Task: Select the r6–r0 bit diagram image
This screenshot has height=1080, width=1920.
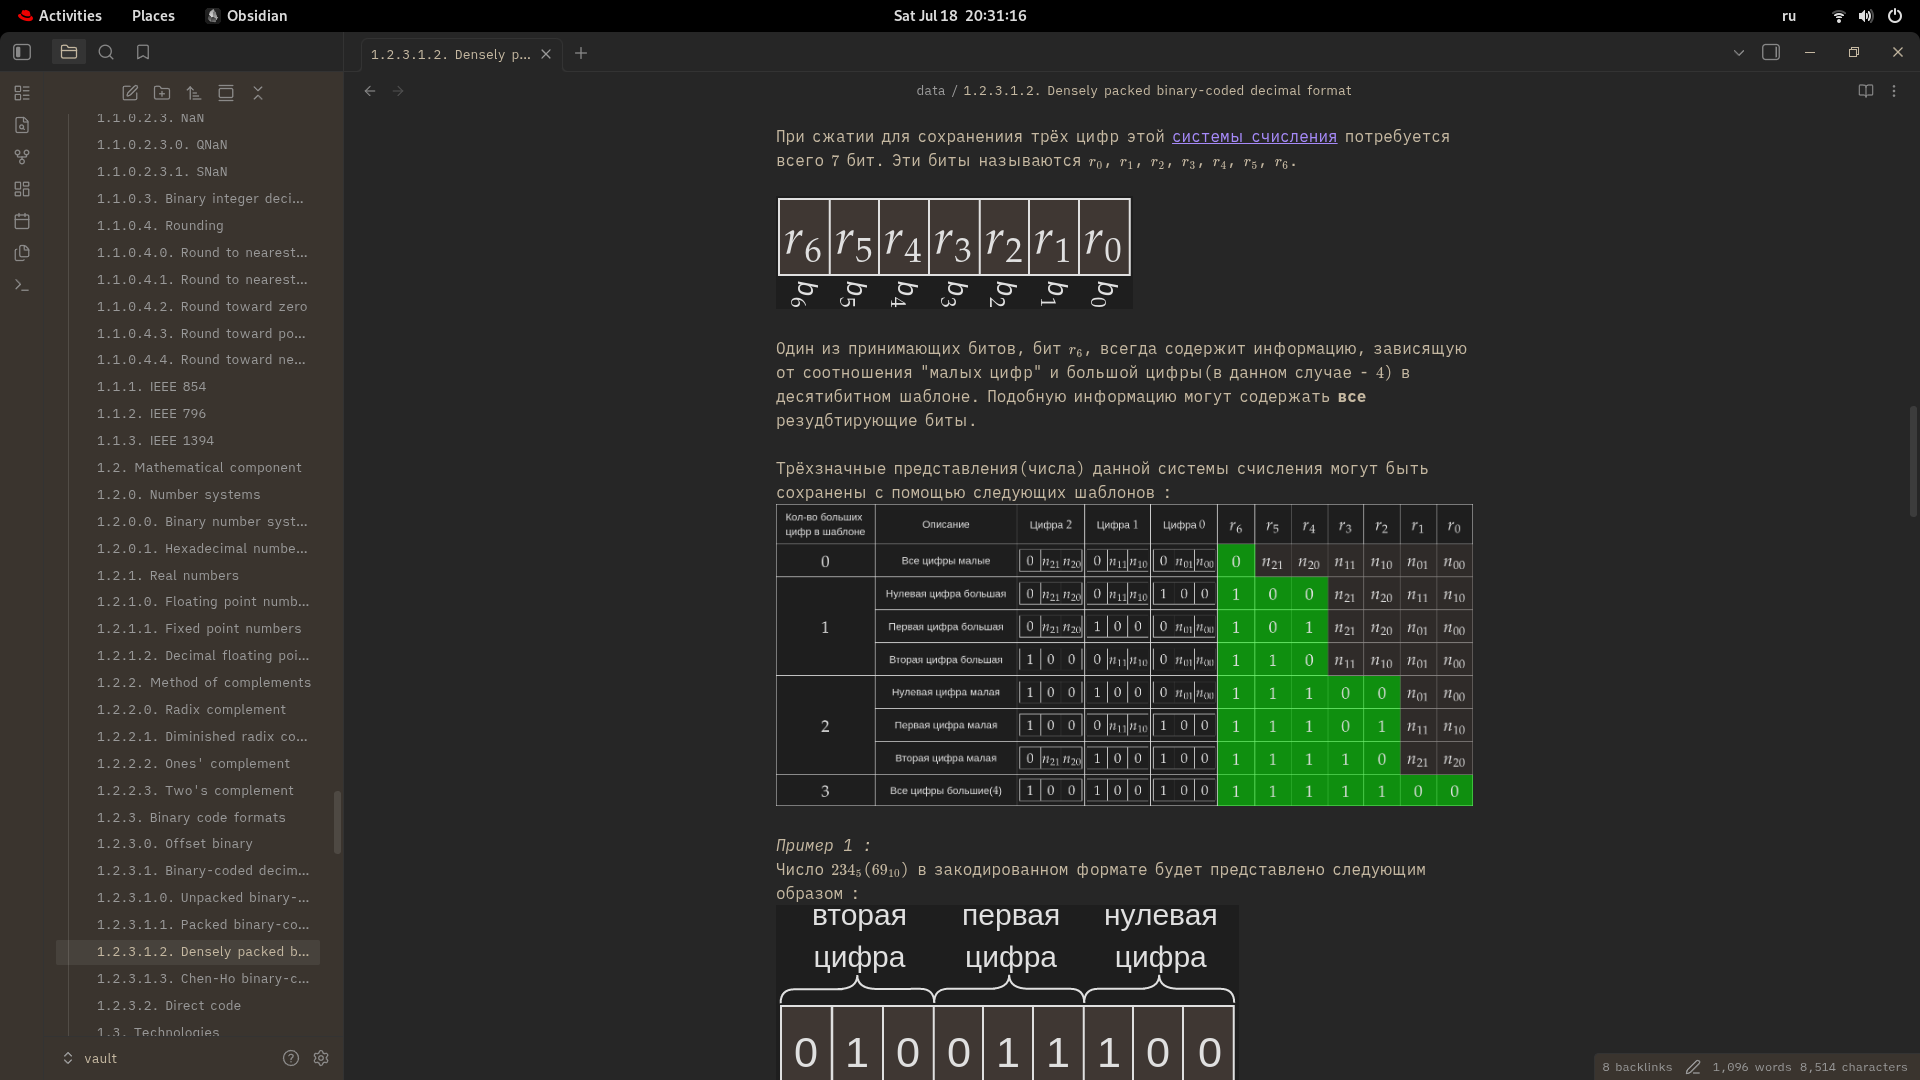Action: pos(954,253)
